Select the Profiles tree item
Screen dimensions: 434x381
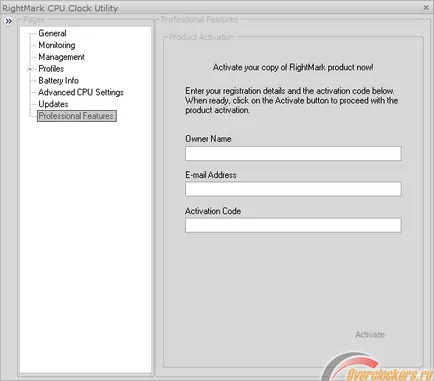tap(51, 69)
